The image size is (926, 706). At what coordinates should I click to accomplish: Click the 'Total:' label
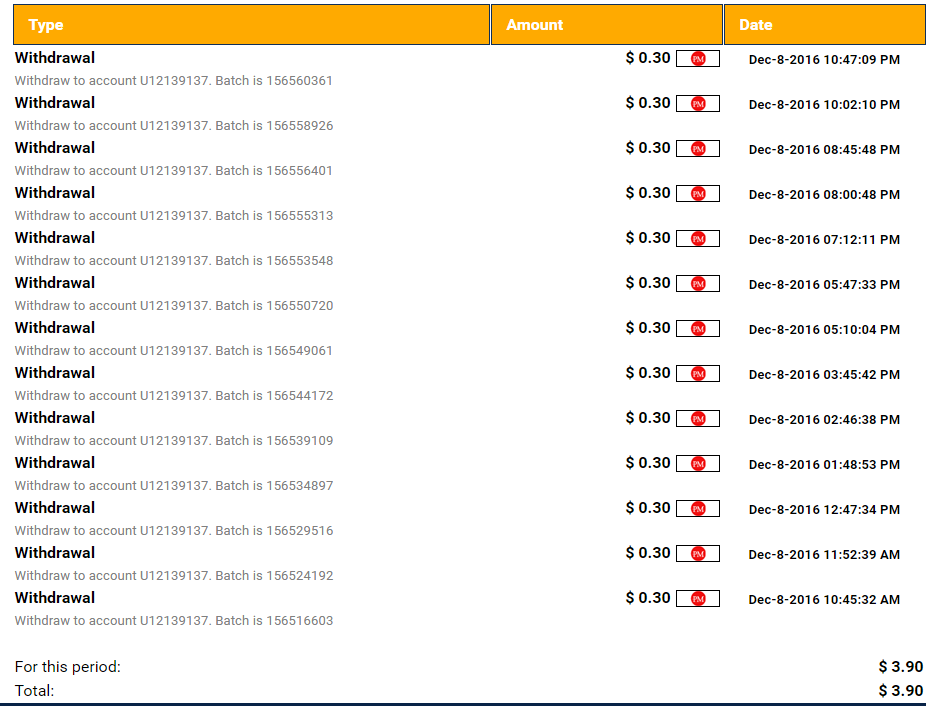[34, 691]
